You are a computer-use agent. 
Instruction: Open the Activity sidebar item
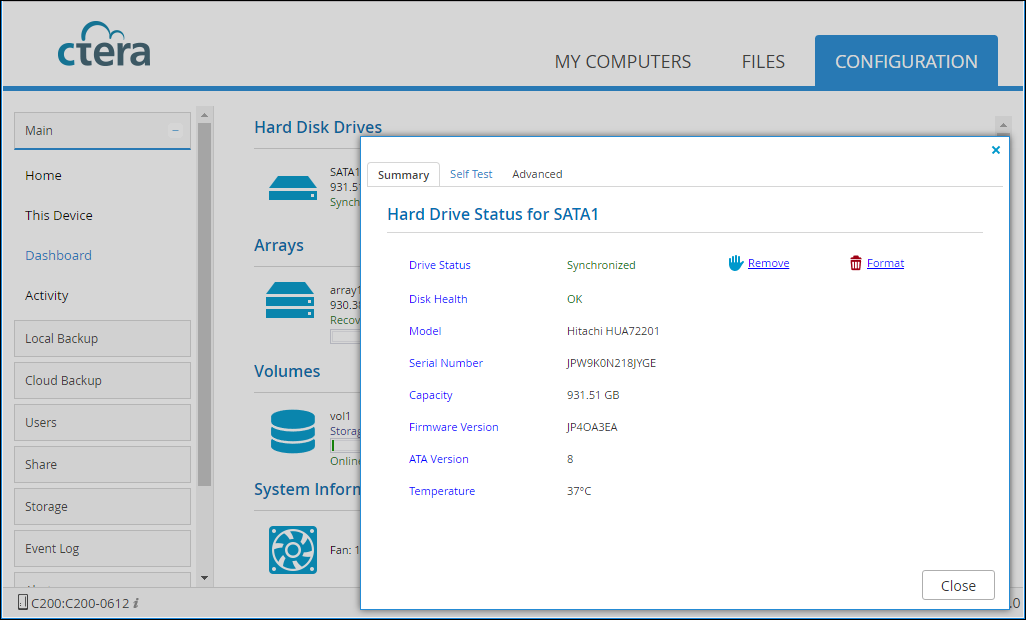(x=46, y=296)
